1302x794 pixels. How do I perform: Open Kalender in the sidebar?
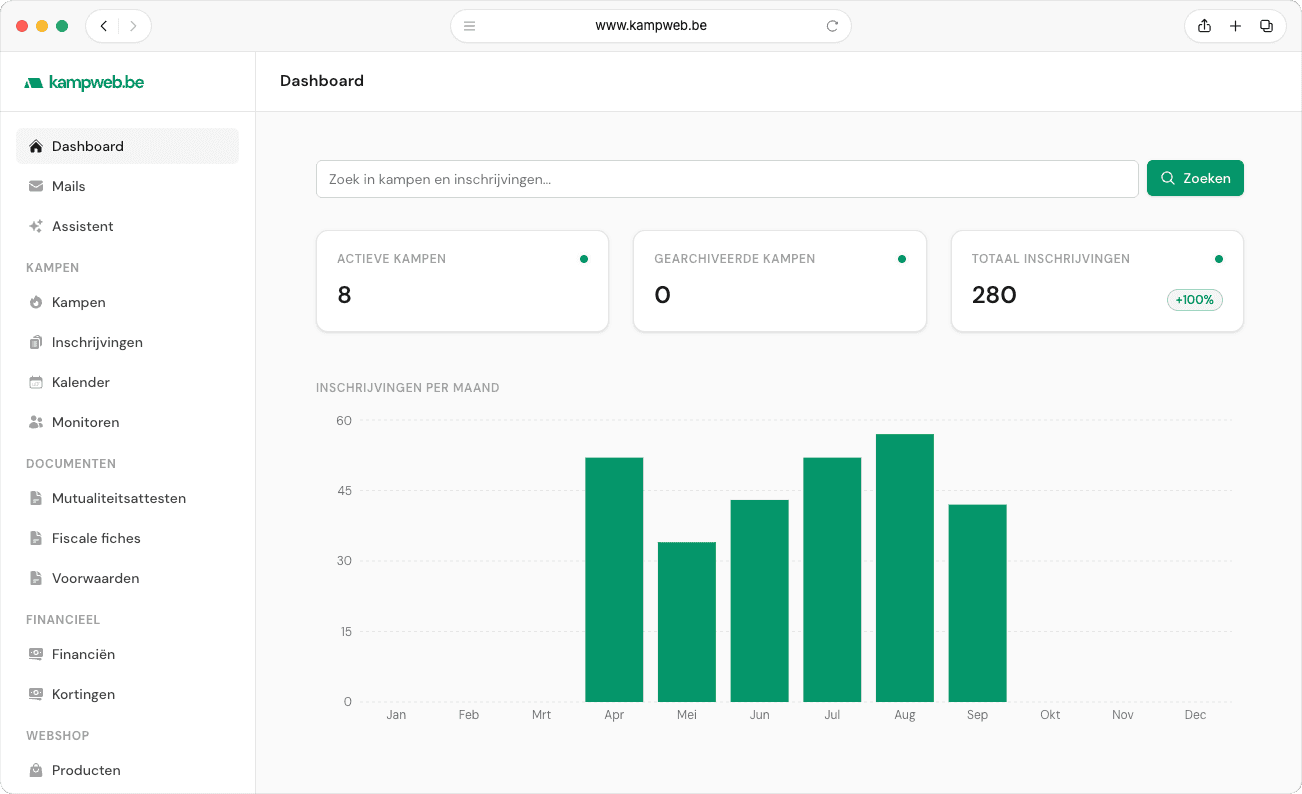point(127,382)
